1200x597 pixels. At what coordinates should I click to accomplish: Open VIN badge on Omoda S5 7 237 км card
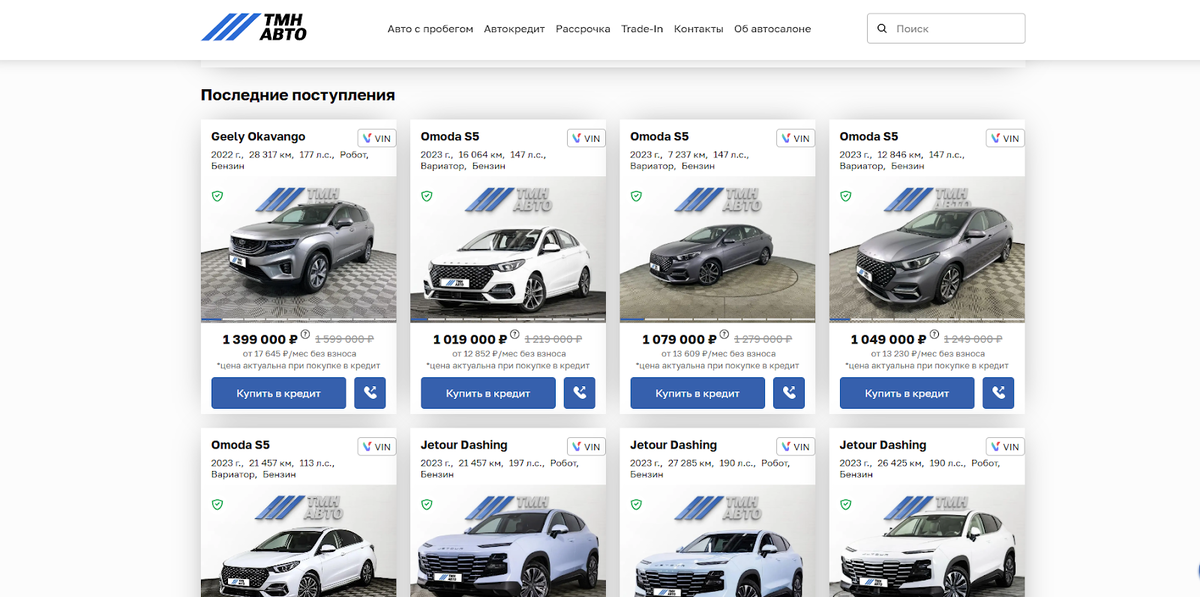[796, 138]
